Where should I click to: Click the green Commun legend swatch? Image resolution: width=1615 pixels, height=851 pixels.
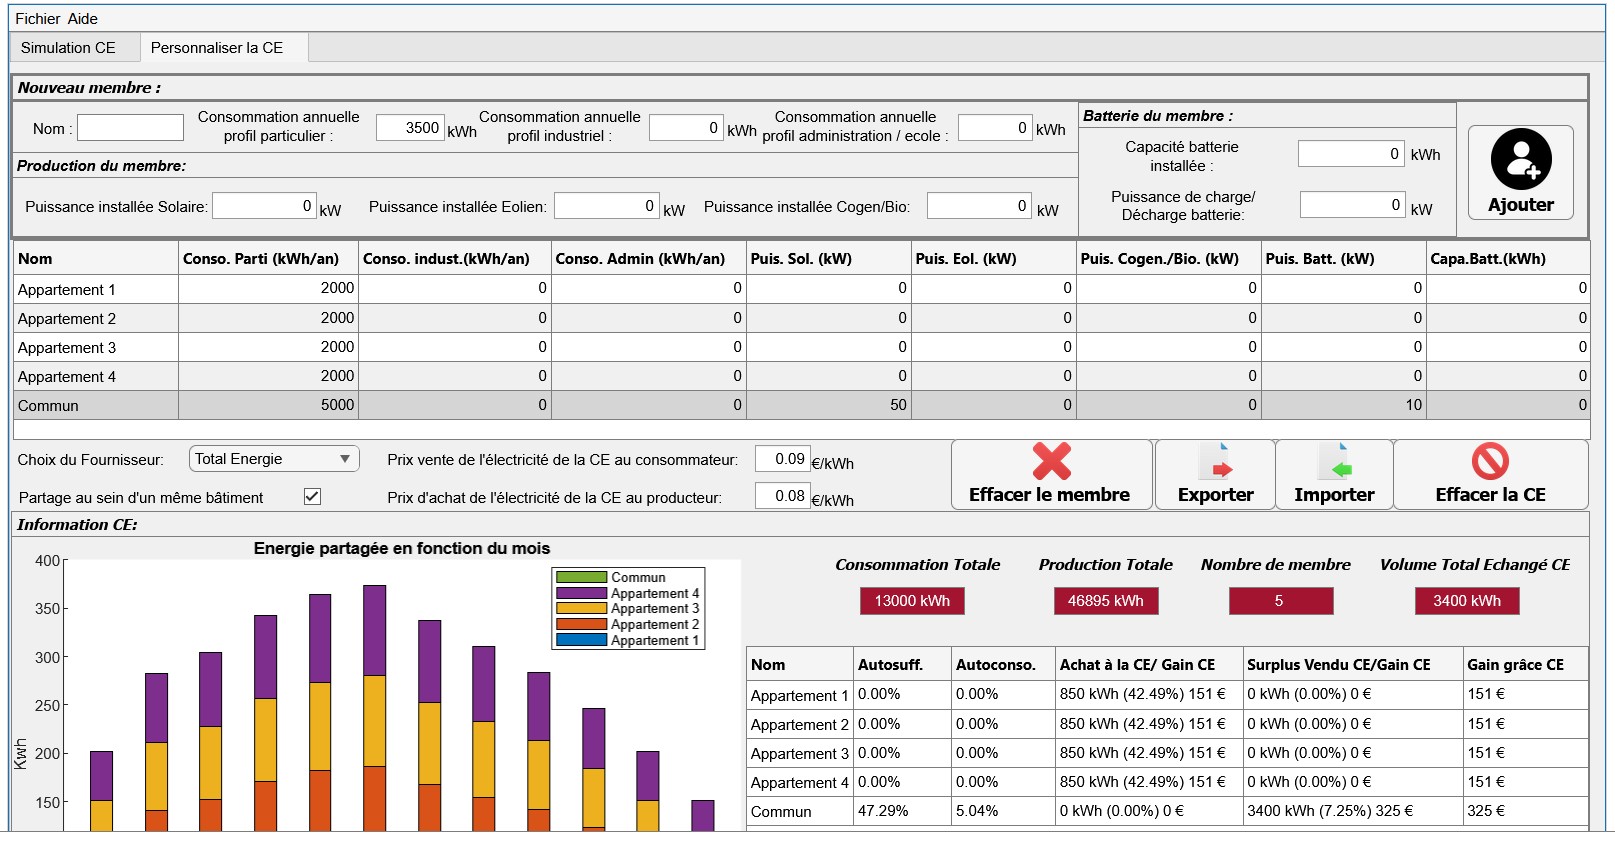[x=581, y=577]
